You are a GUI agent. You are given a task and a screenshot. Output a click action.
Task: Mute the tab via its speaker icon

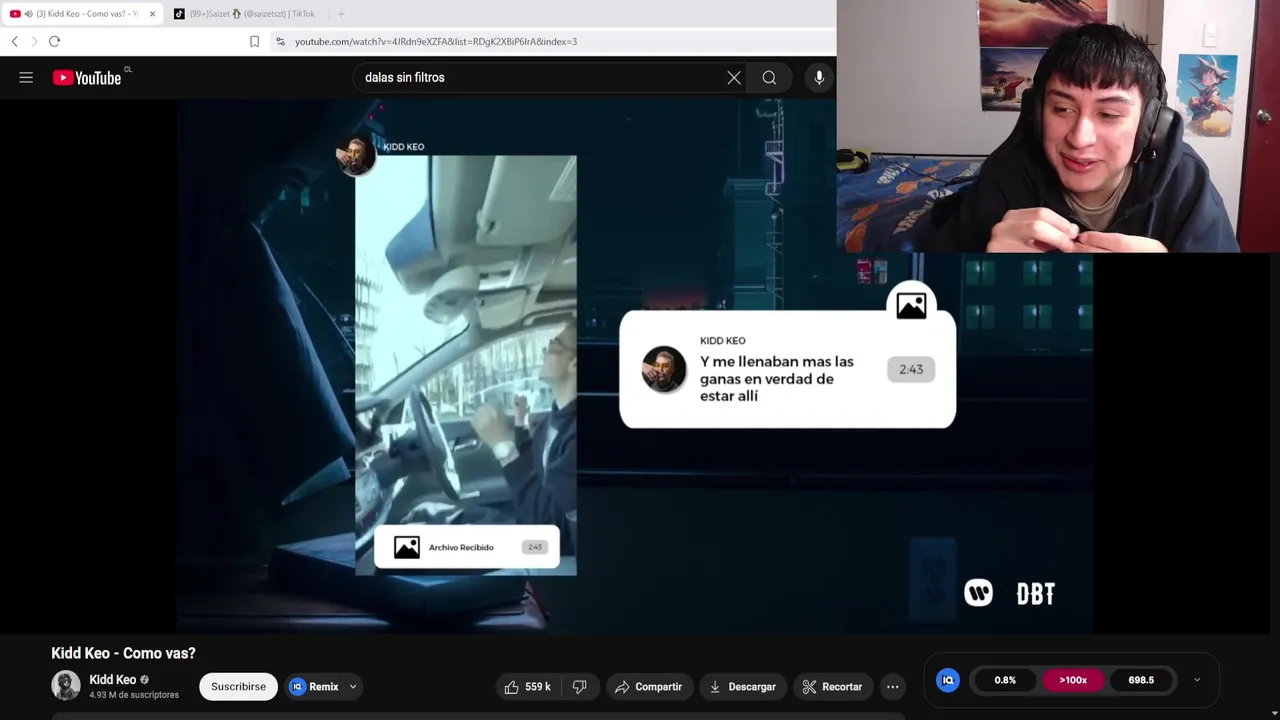(28, 14)
